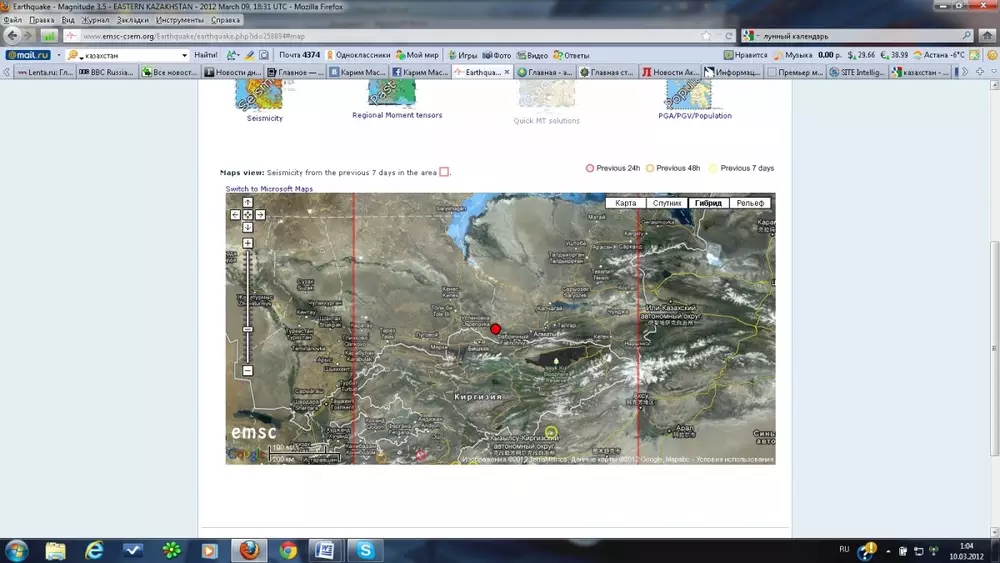Zoom out using the map minus button

coord(248,371)
